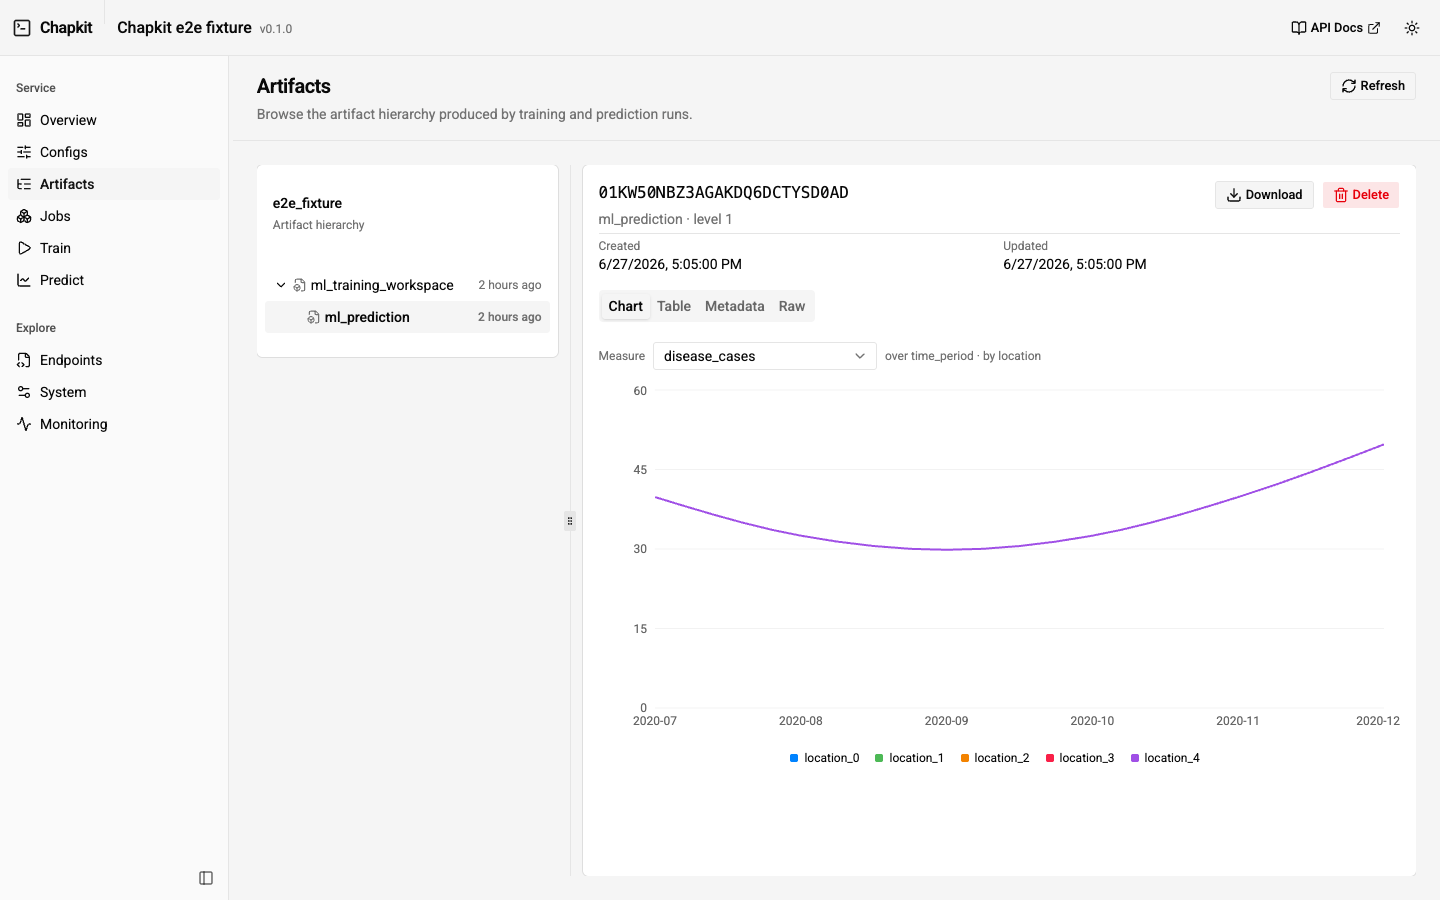Select the ml_prediction artifact in hierarchy
Screen dimensions: 1440x900
(407, 317)
